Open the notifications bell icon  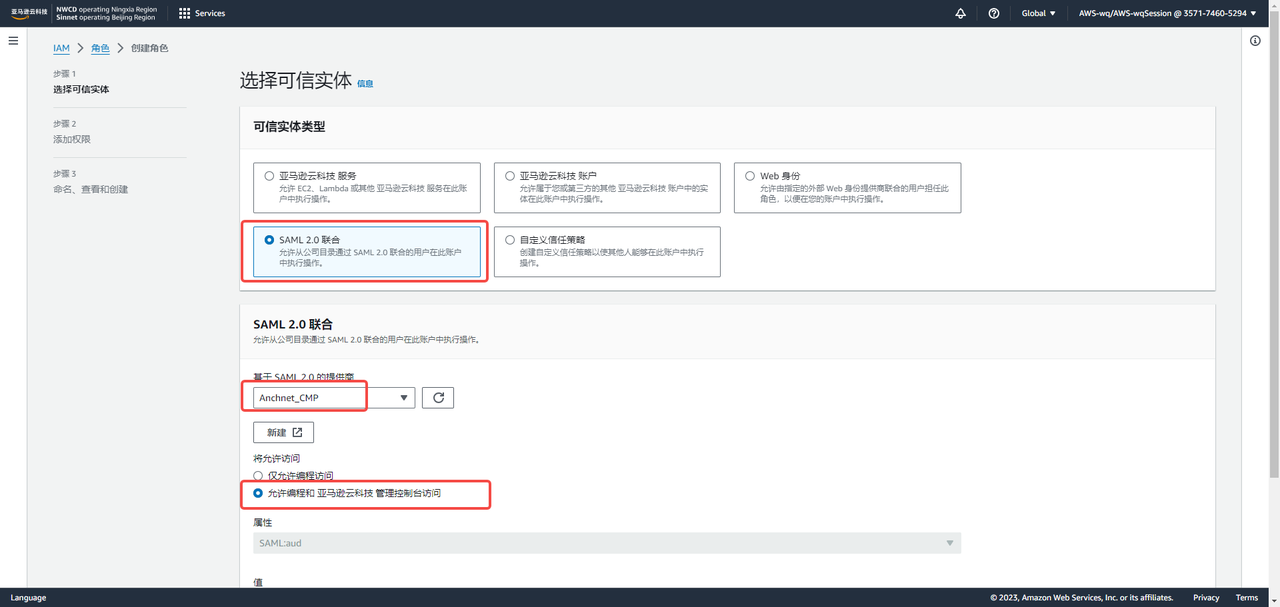tap(960, 14)
